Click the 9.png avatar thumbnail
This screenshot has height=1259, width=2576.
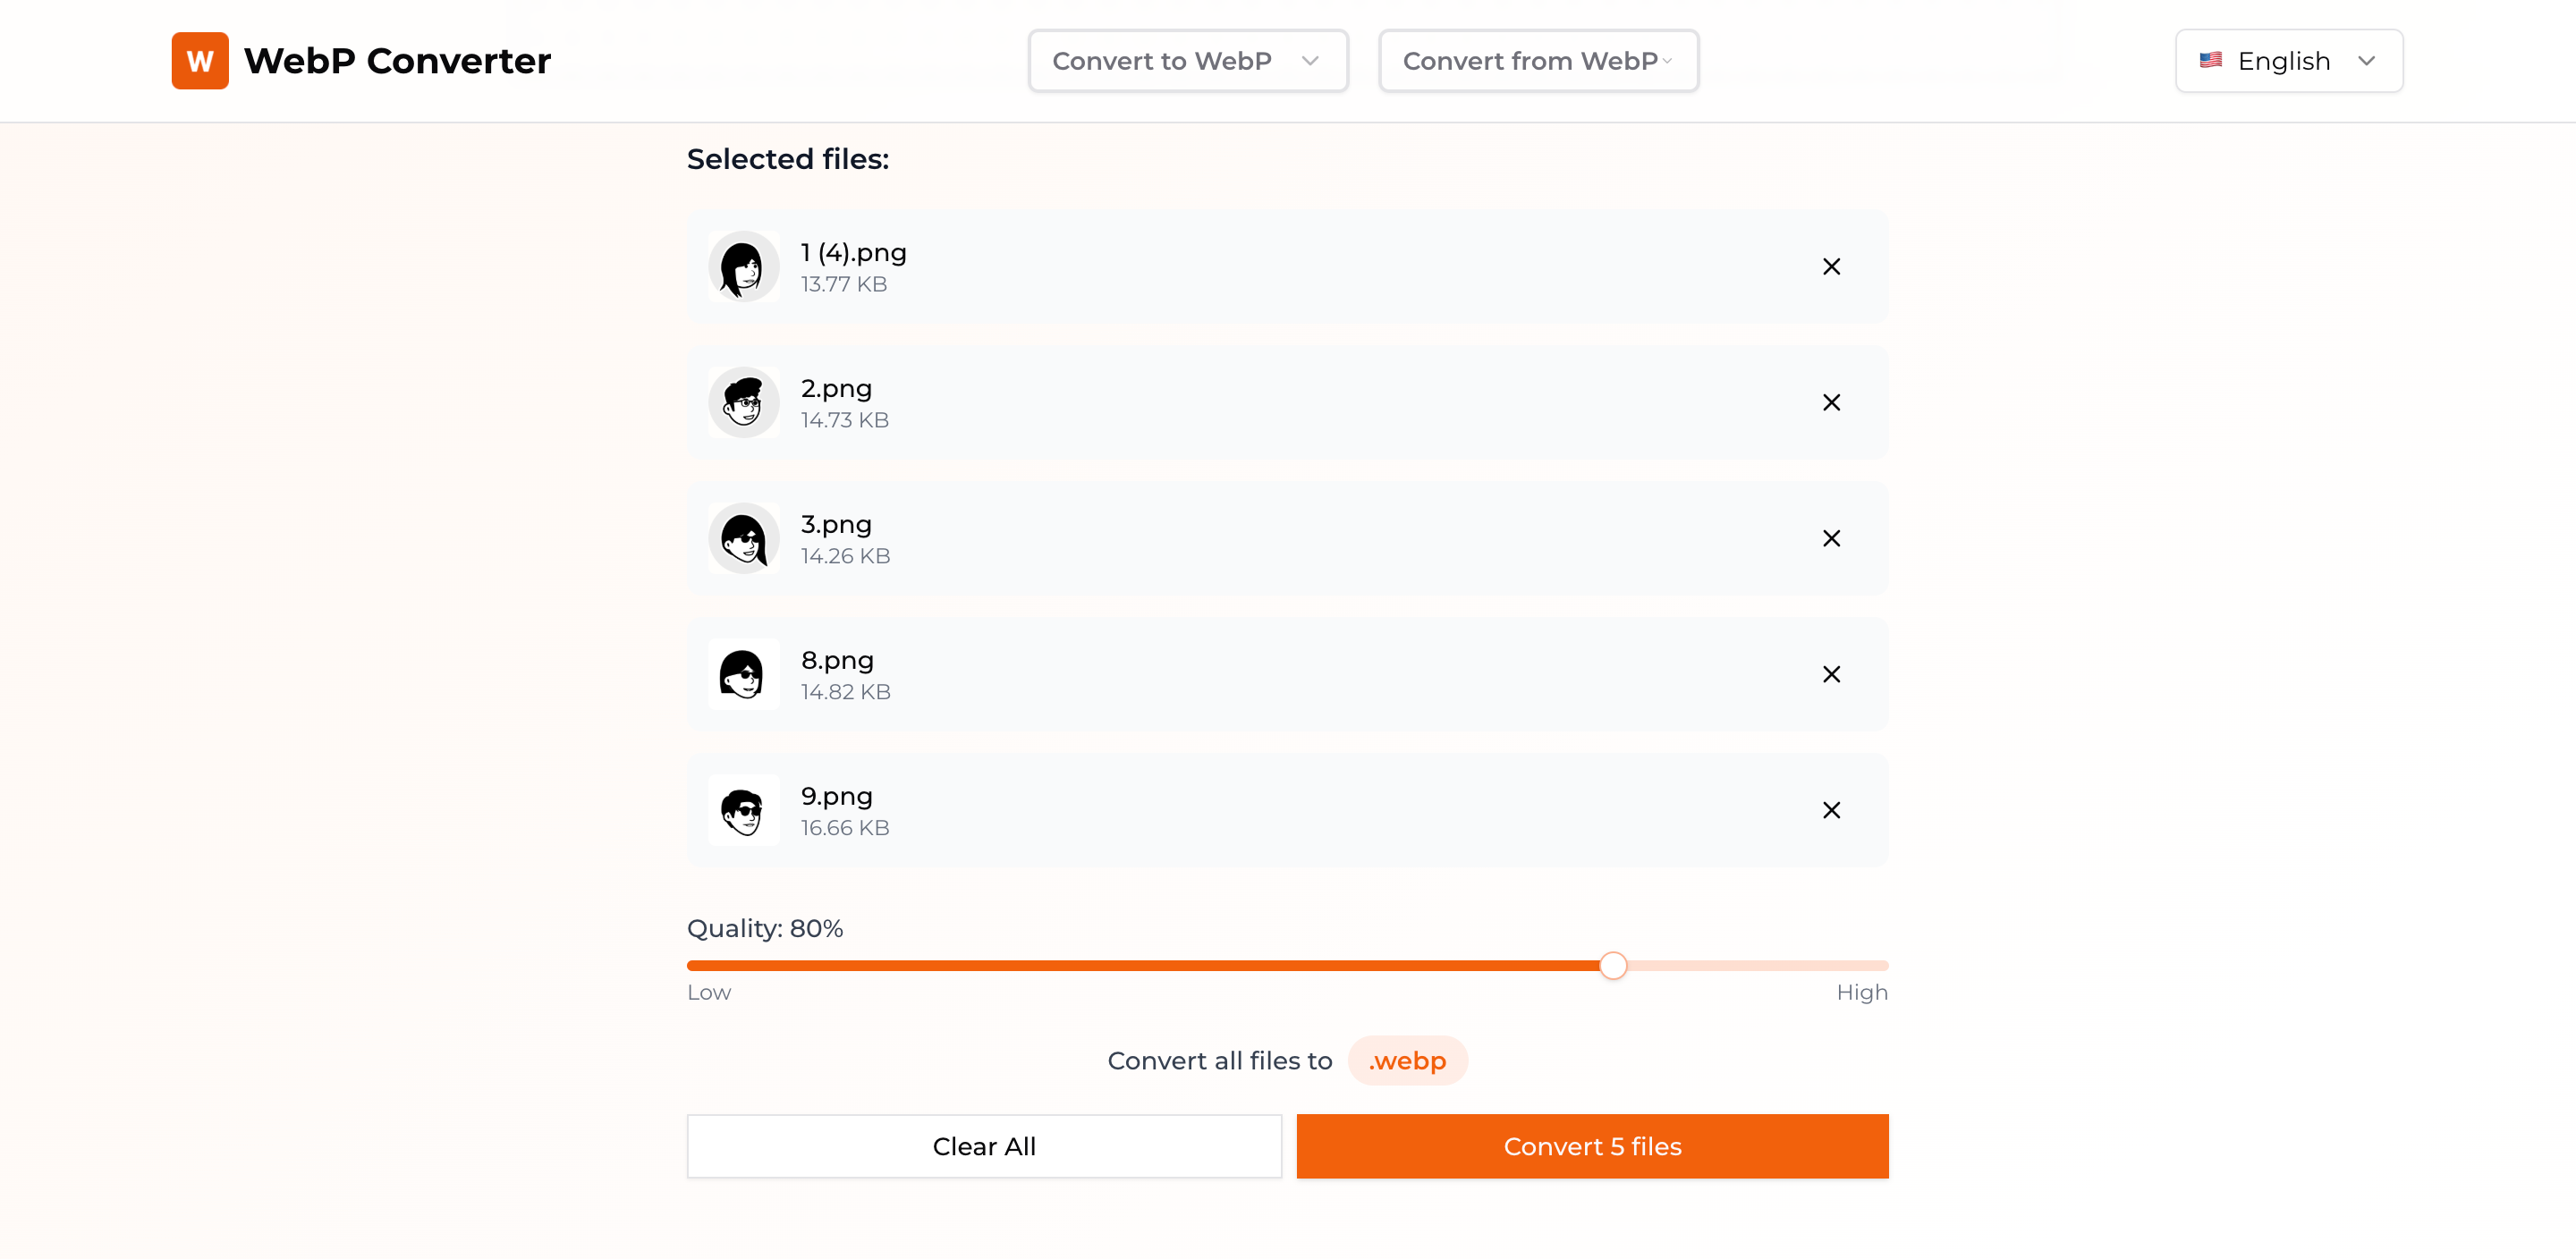point(744,811)
